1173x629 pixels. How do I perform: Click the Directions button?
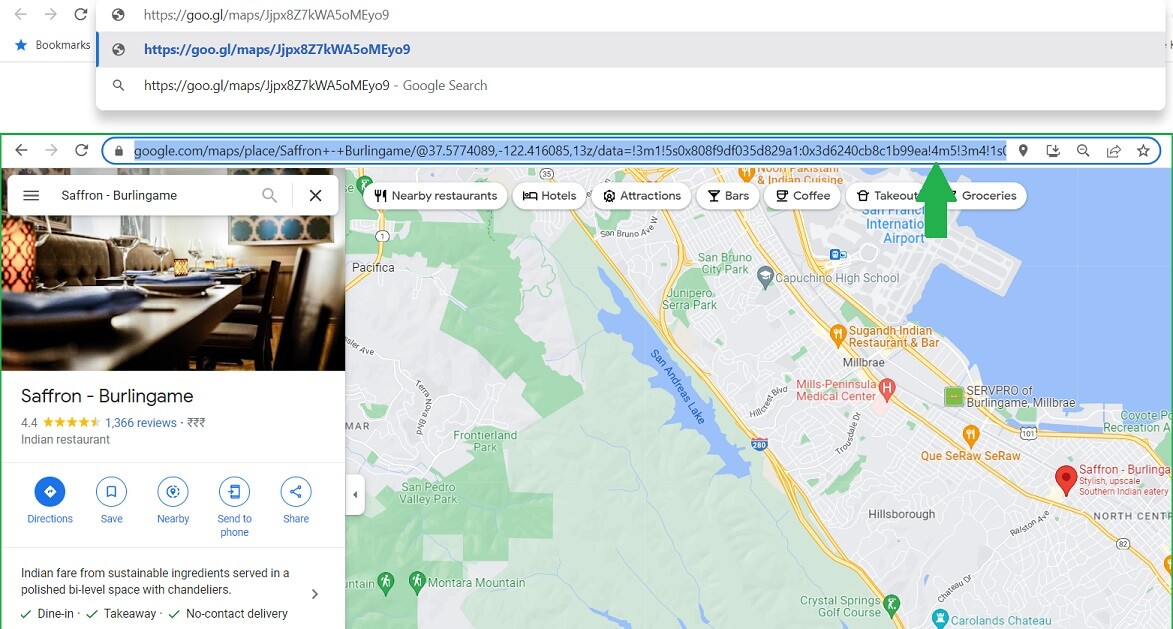pyautogui.click(x=50, y=501)
